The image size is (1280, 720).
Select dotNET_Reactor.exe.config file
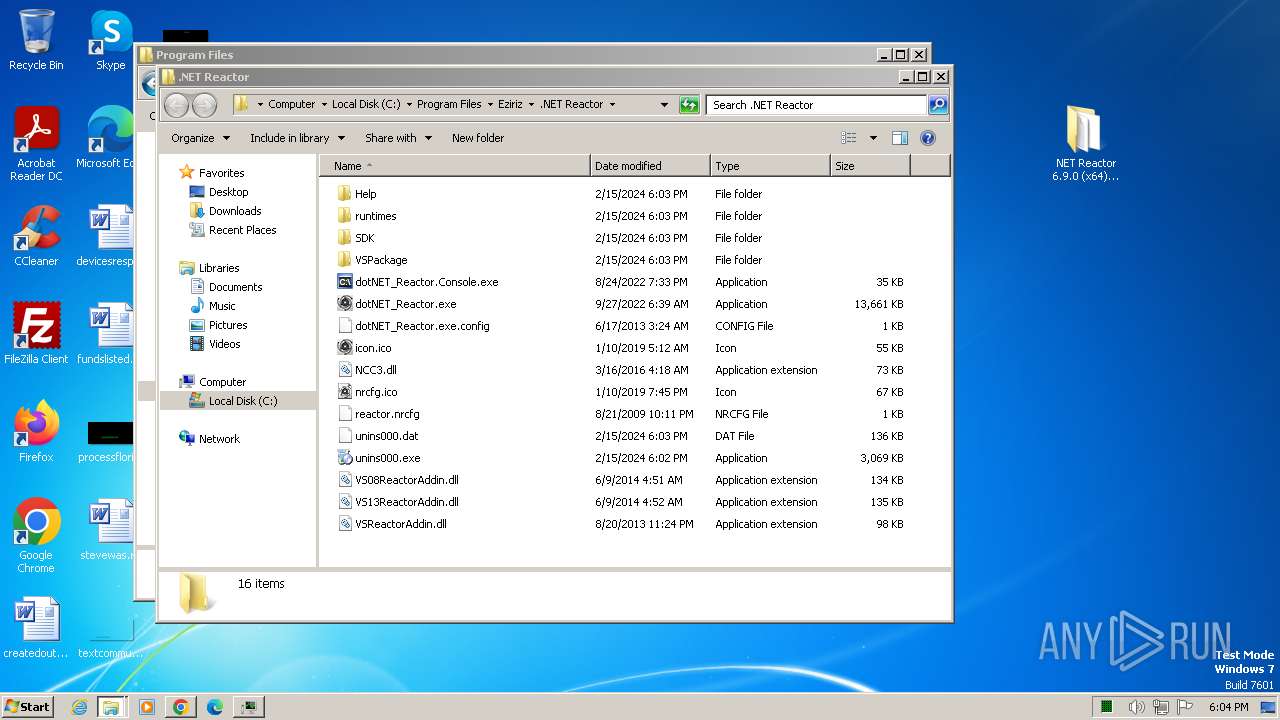point(422,326)
